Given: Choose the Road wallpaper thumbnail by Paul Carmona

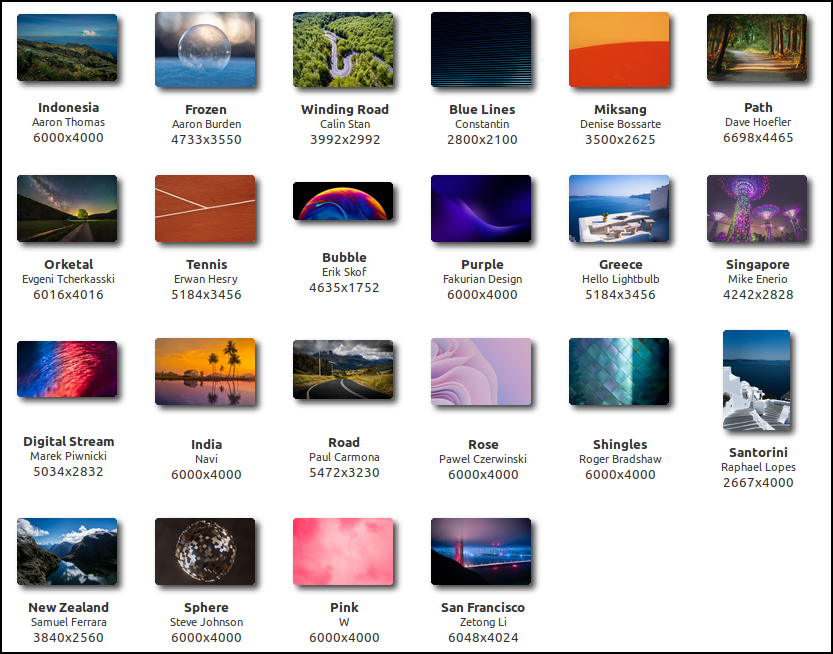Looking at the screenshot, I should pyautogui.click(x=343, y=369).
